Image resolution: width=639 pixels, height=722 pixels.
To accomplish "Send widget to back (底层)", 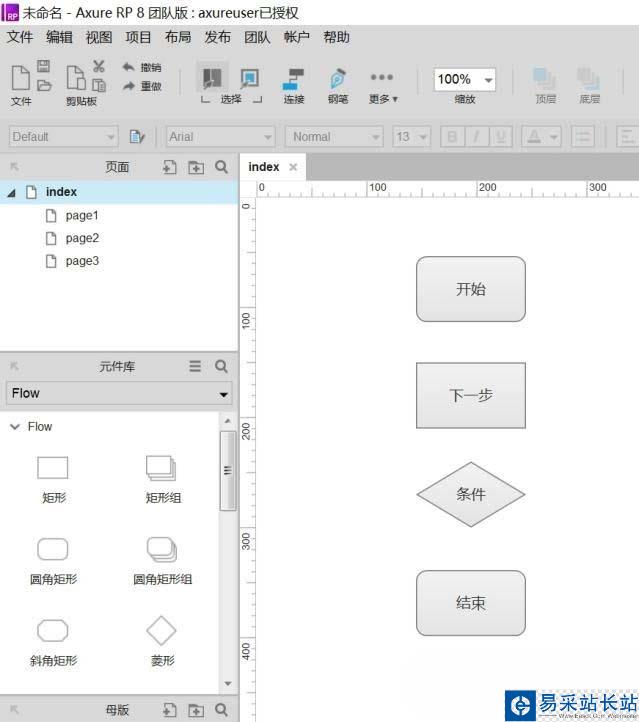I will coord(589,85).
